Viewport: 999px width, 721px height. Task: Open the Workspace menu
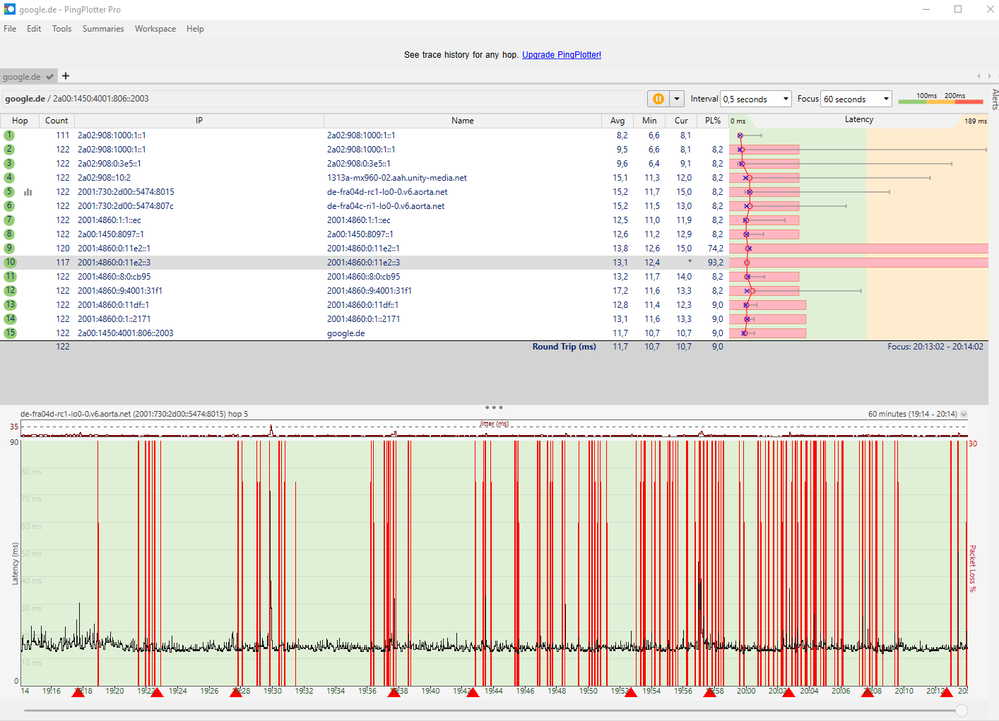[x=154, y=29]
